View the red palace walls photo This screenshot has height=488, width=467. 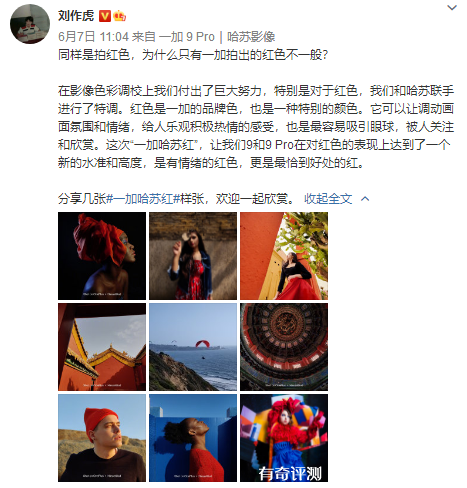click(x=102, y=347)
